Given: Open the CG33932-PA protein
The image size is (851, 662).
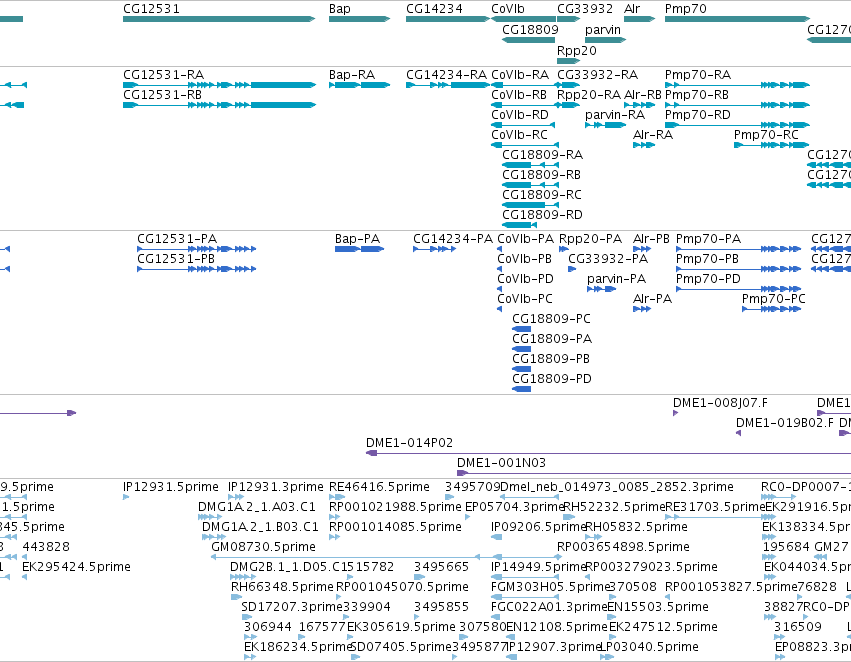Looking at the screenshot, I should coord(572,269).
